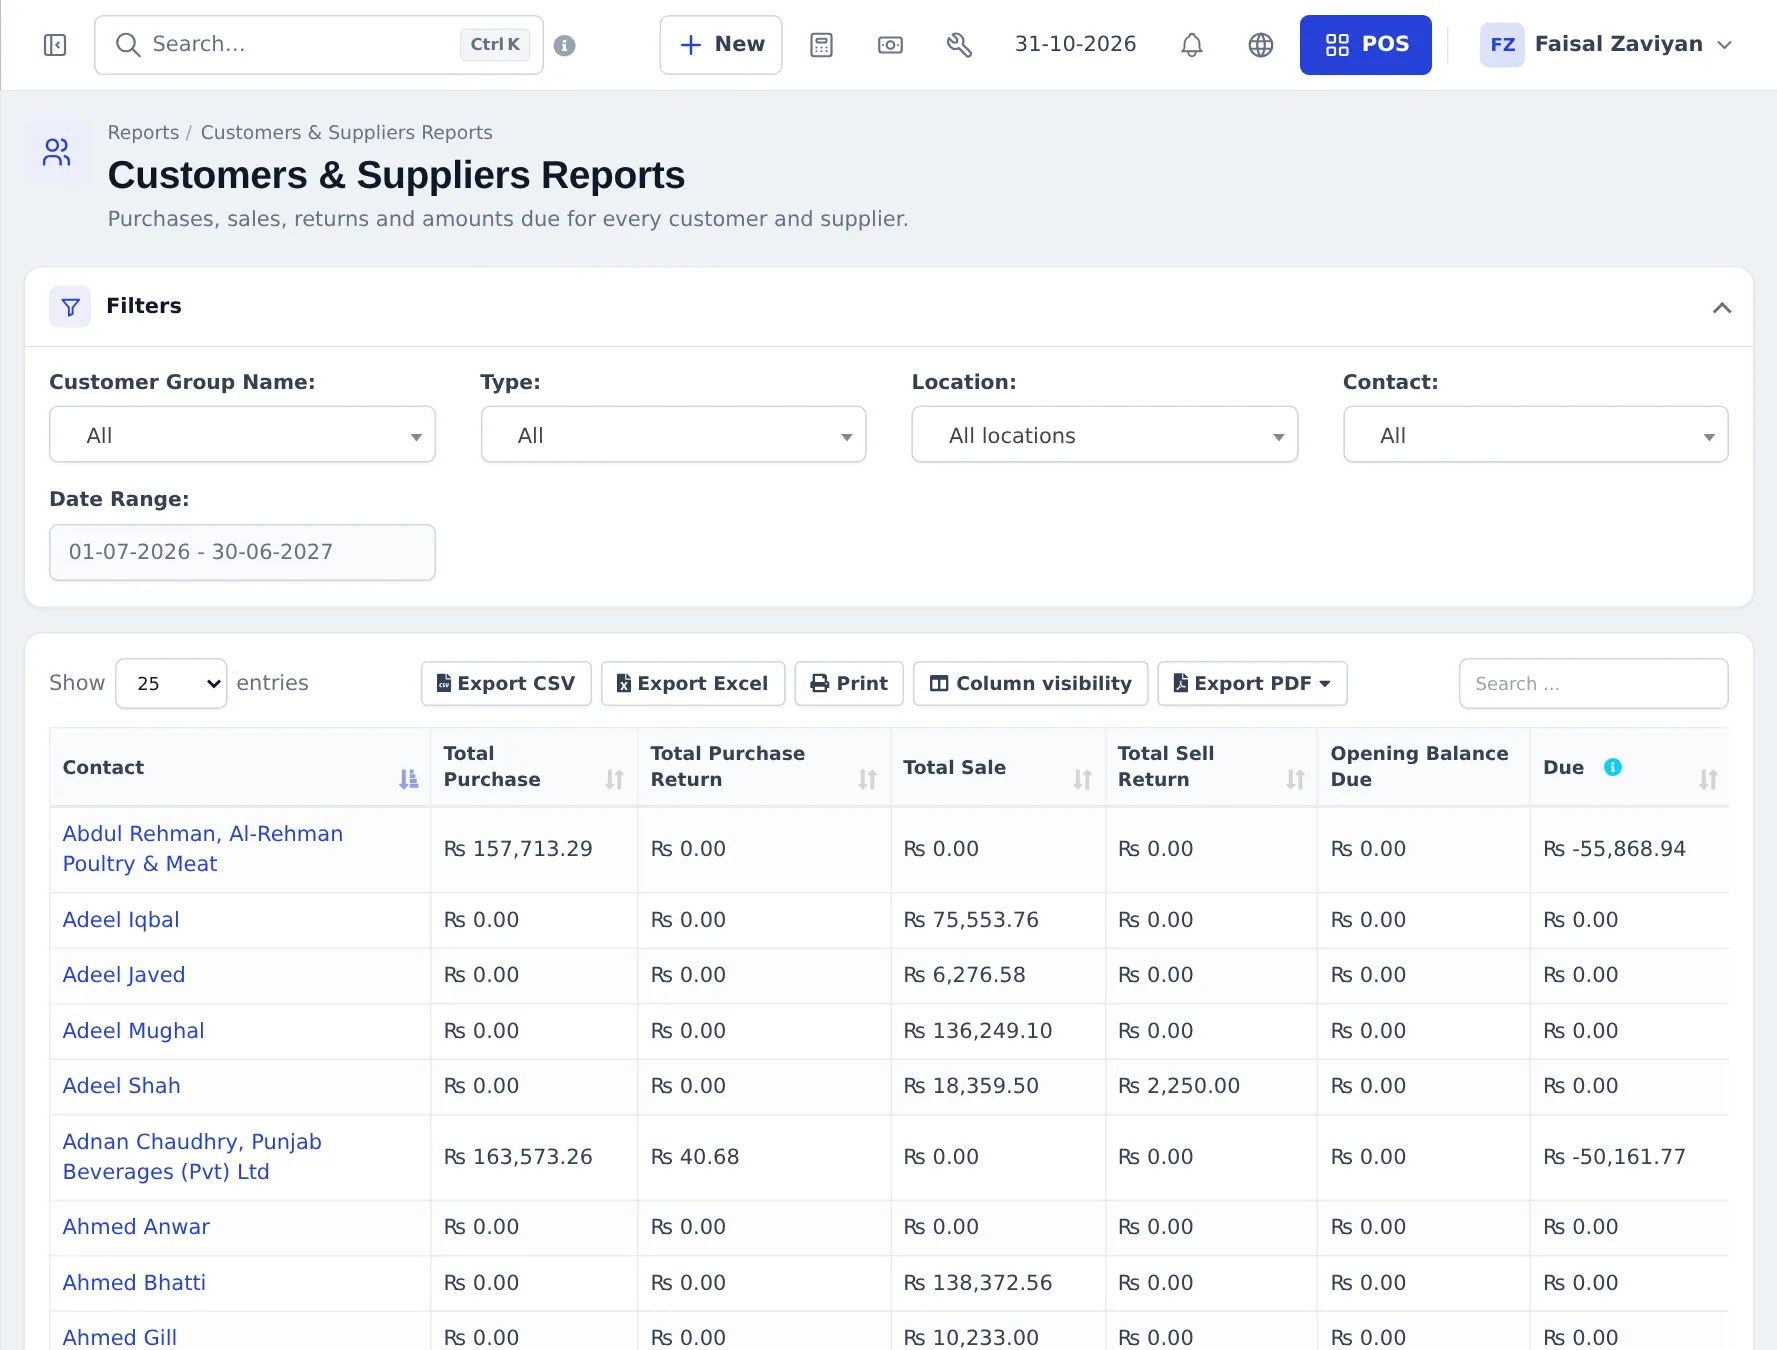Open the calculator icon in top bar
The height and width of the screenshot is (1350, 1777).
(821, 45)
